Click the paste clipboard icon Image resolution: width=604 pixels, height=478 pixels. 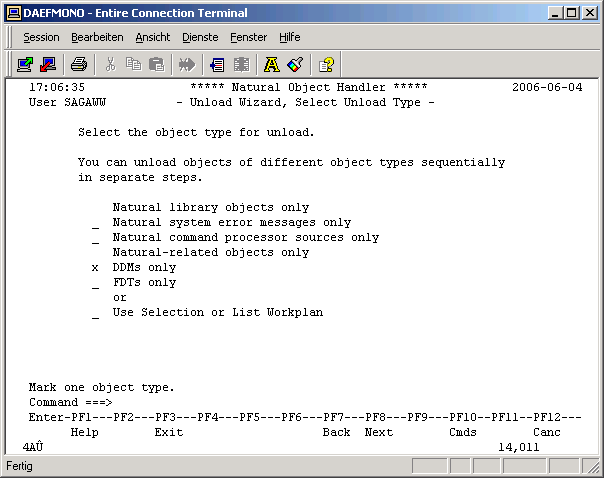pos(156,64)
